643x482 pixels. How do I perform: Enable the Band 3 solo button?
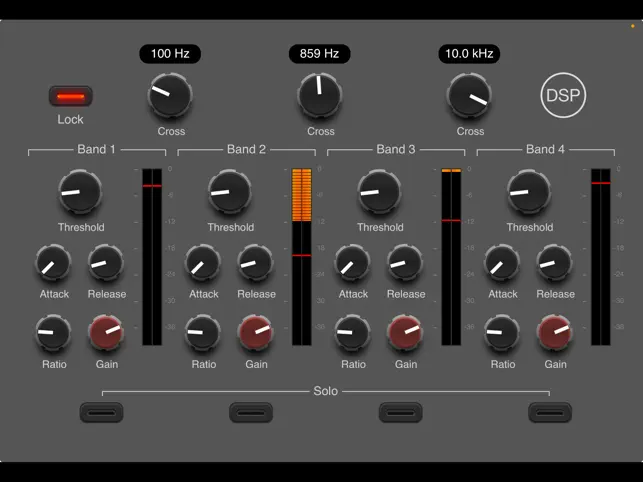(401, 412)
